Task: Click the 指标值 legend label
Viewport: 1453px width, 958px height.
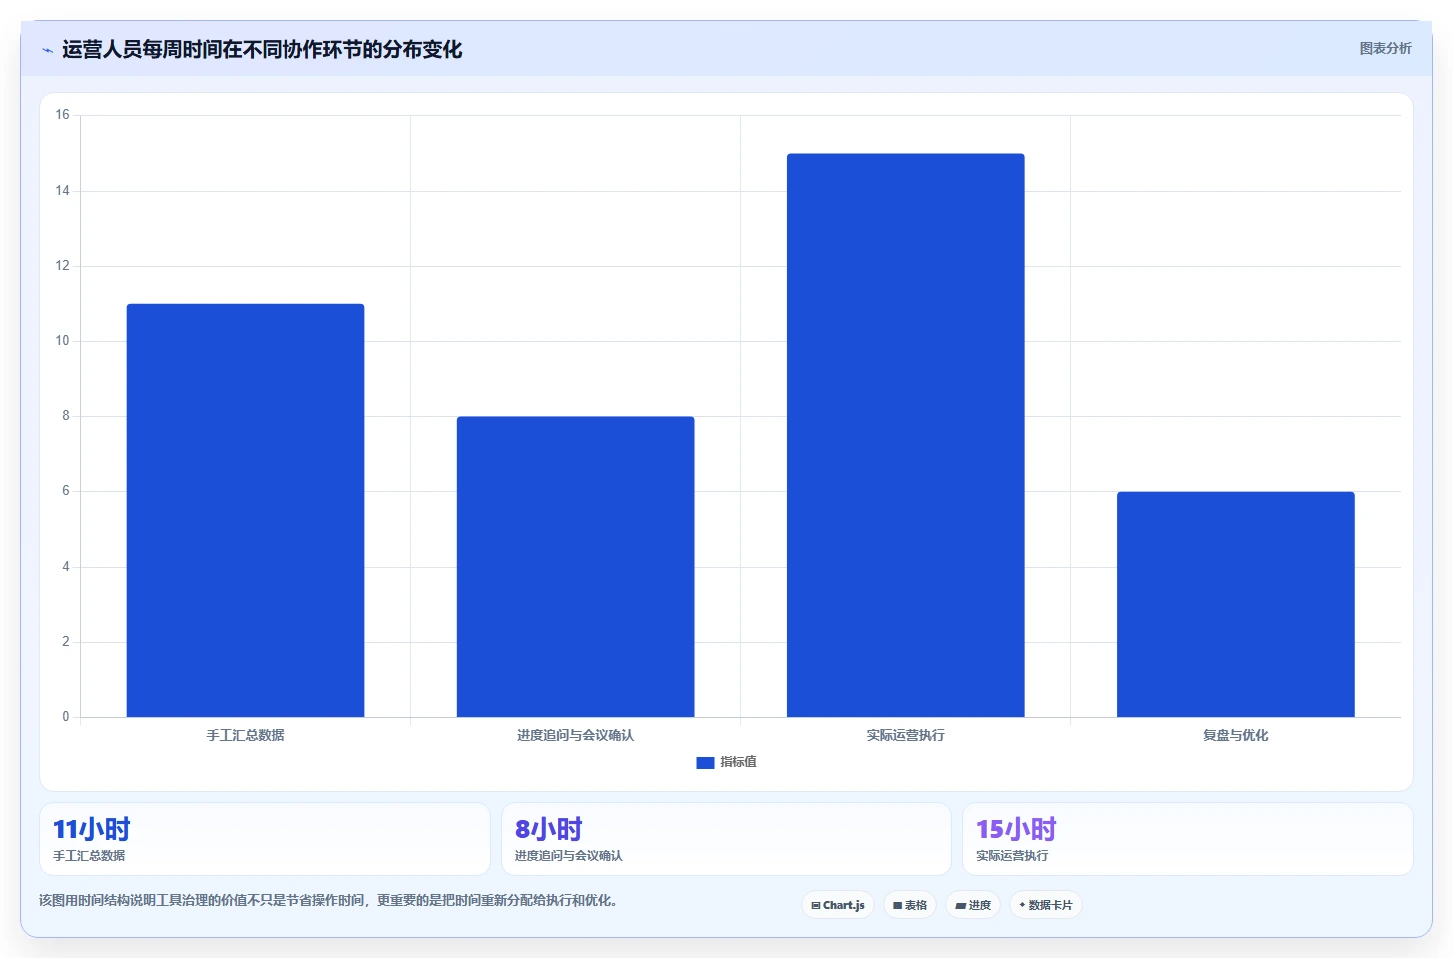Action: [x=738, y=762]
